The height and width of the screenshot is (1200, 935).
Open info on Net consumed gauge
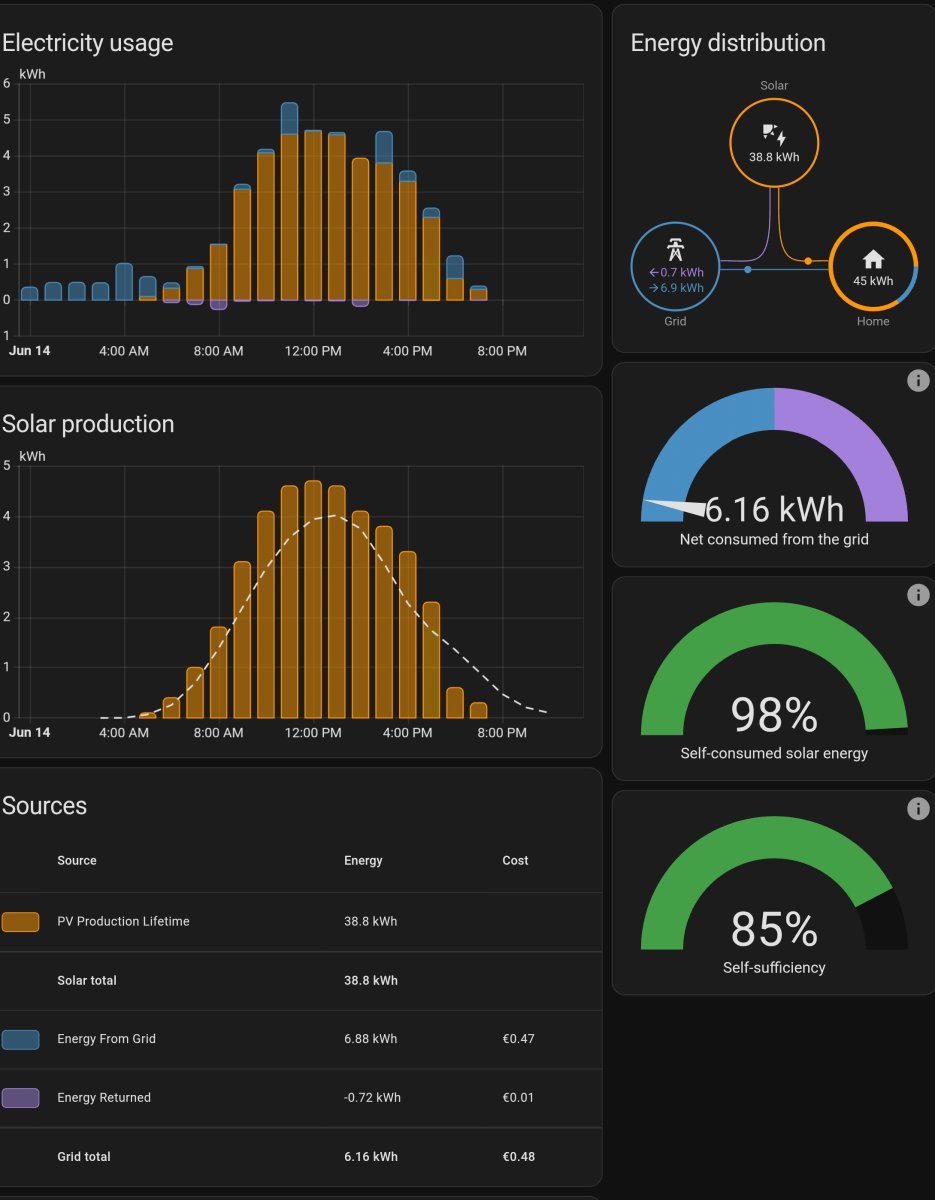(x=918, y=381)
